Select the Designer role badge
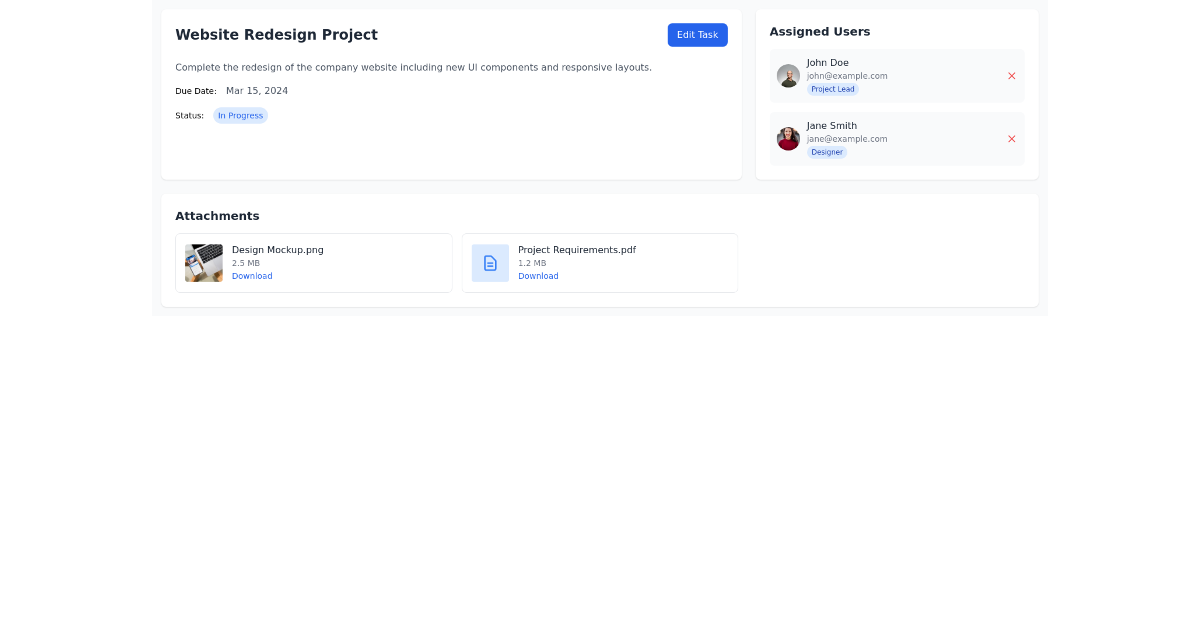Image resolution: width=1200 pixels, height=630 pixels. pos(827,152)
